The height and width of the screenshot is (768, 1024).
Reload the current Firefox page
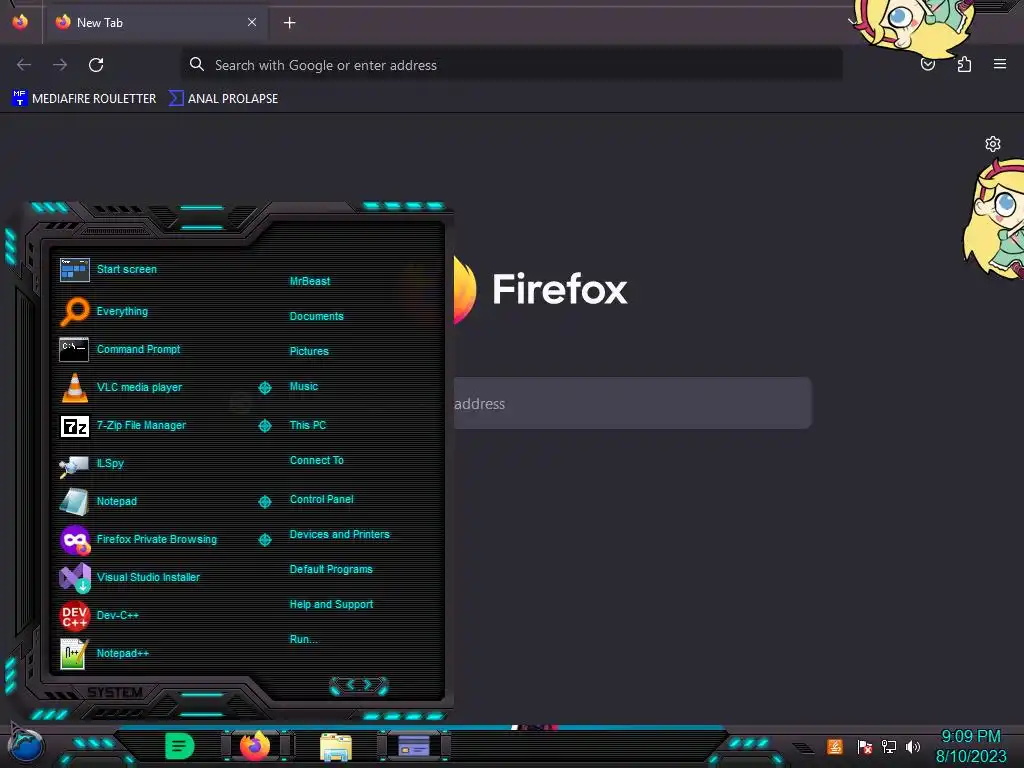click(96, 65)
